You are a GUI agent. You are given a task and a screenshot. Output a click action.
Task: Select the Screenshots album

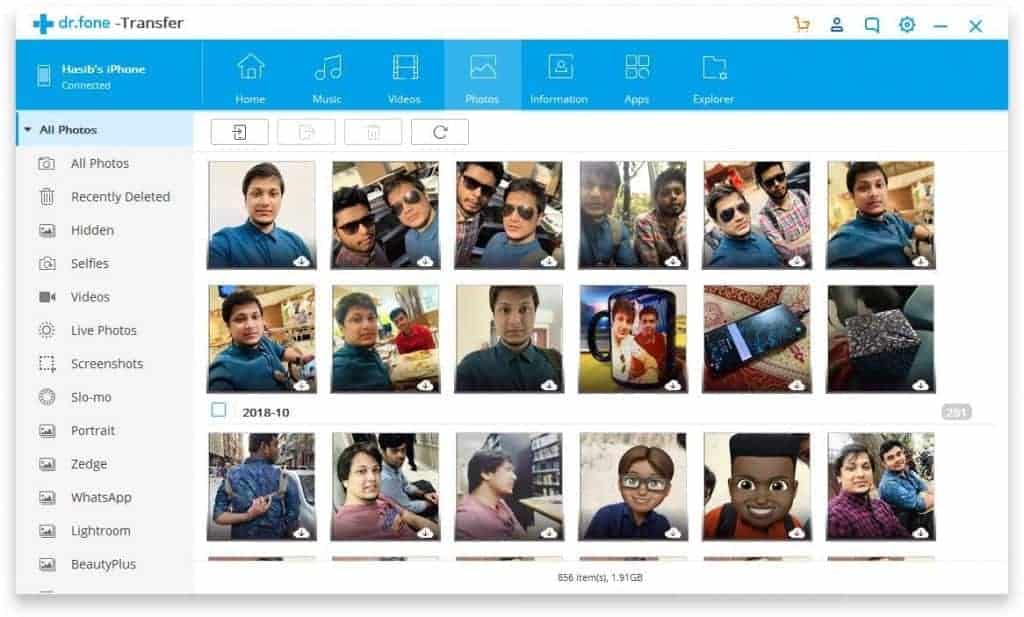107,363
